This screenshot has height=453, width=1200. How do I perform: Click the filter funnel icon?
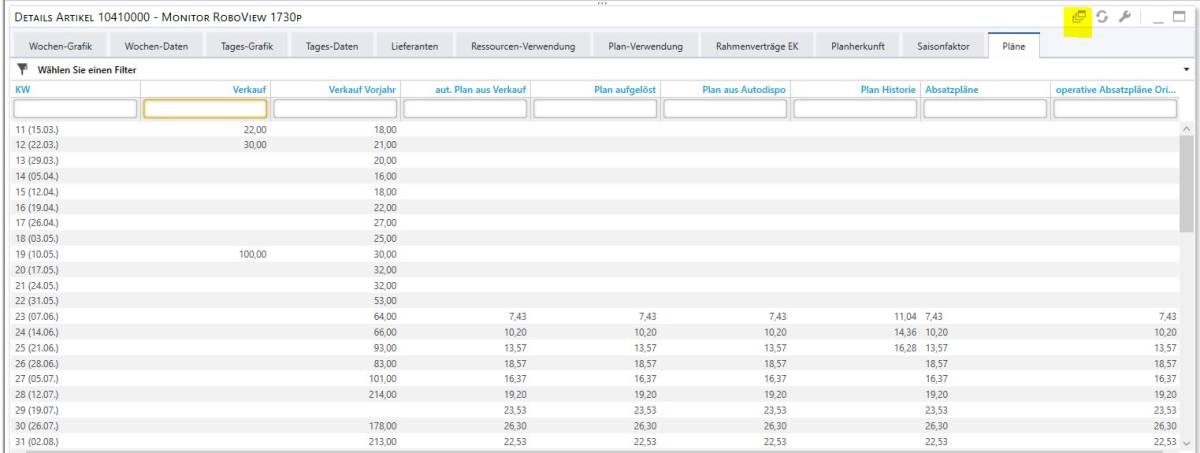click(22, 70)
